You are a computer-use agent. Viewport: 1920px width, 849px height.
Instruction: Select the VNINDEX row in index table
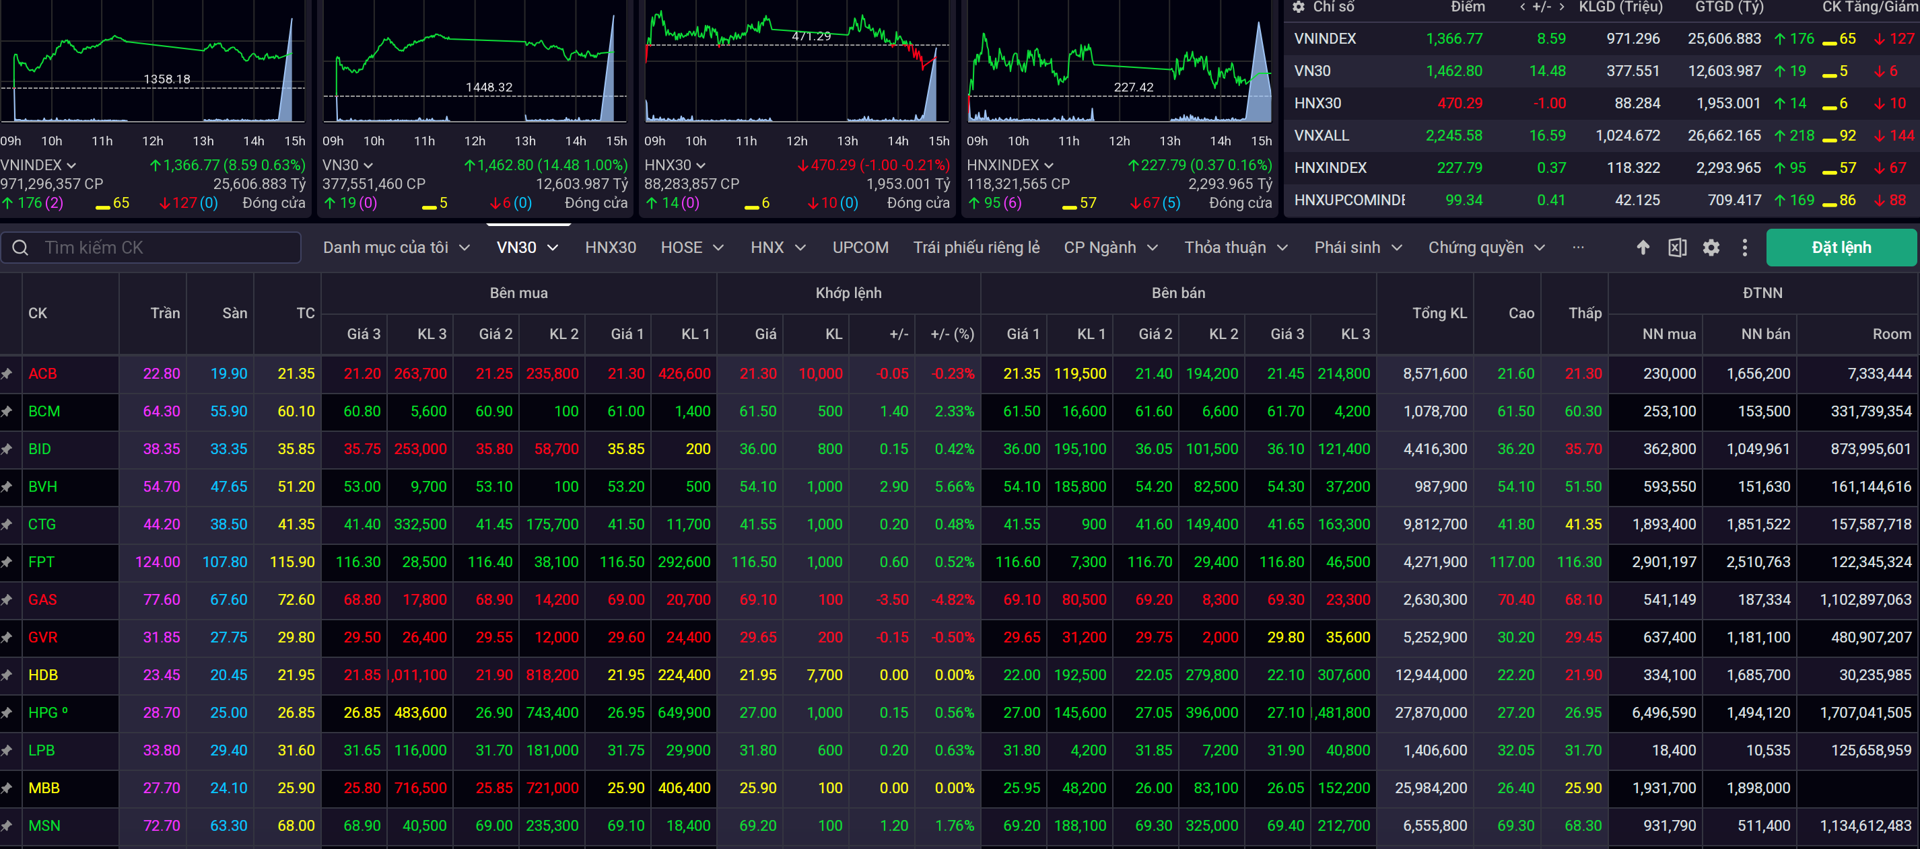pos(1602,39)
